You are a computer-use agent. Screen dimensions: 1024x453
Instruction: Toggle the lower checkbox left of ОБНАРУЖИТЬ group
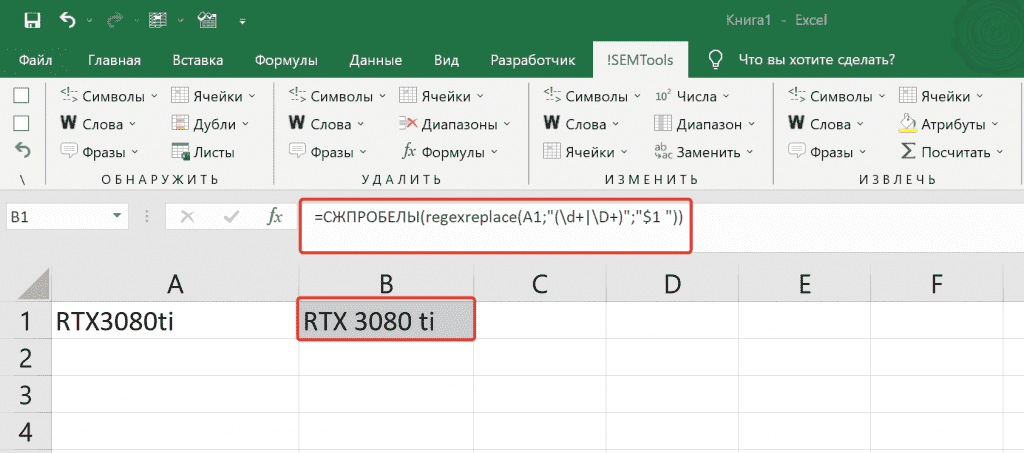point(22,123)
